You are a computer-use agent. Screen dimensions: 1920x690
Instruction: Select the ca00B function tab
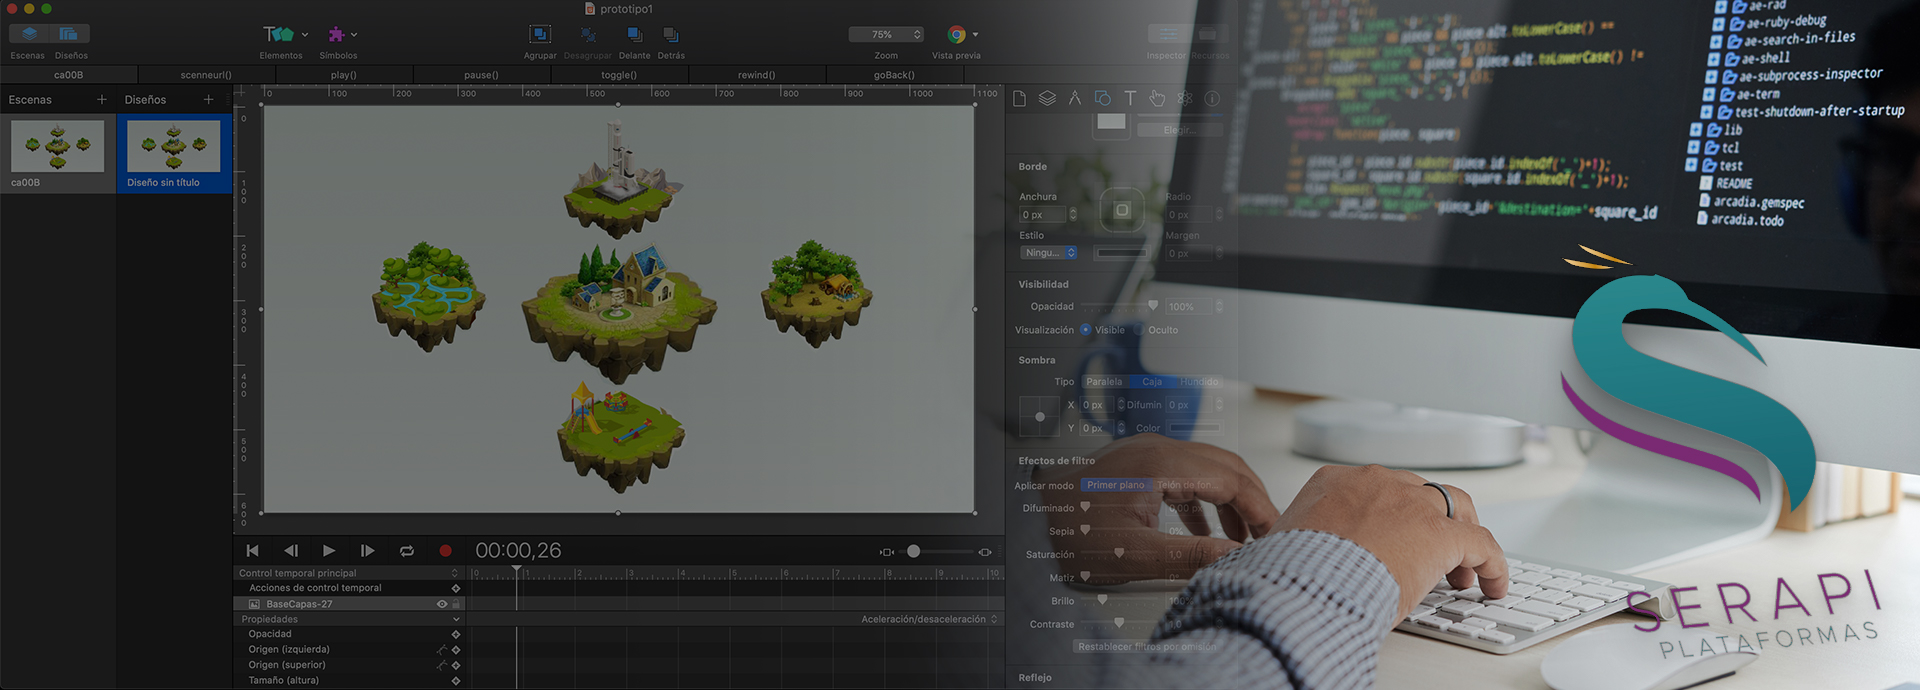[69, 75]
